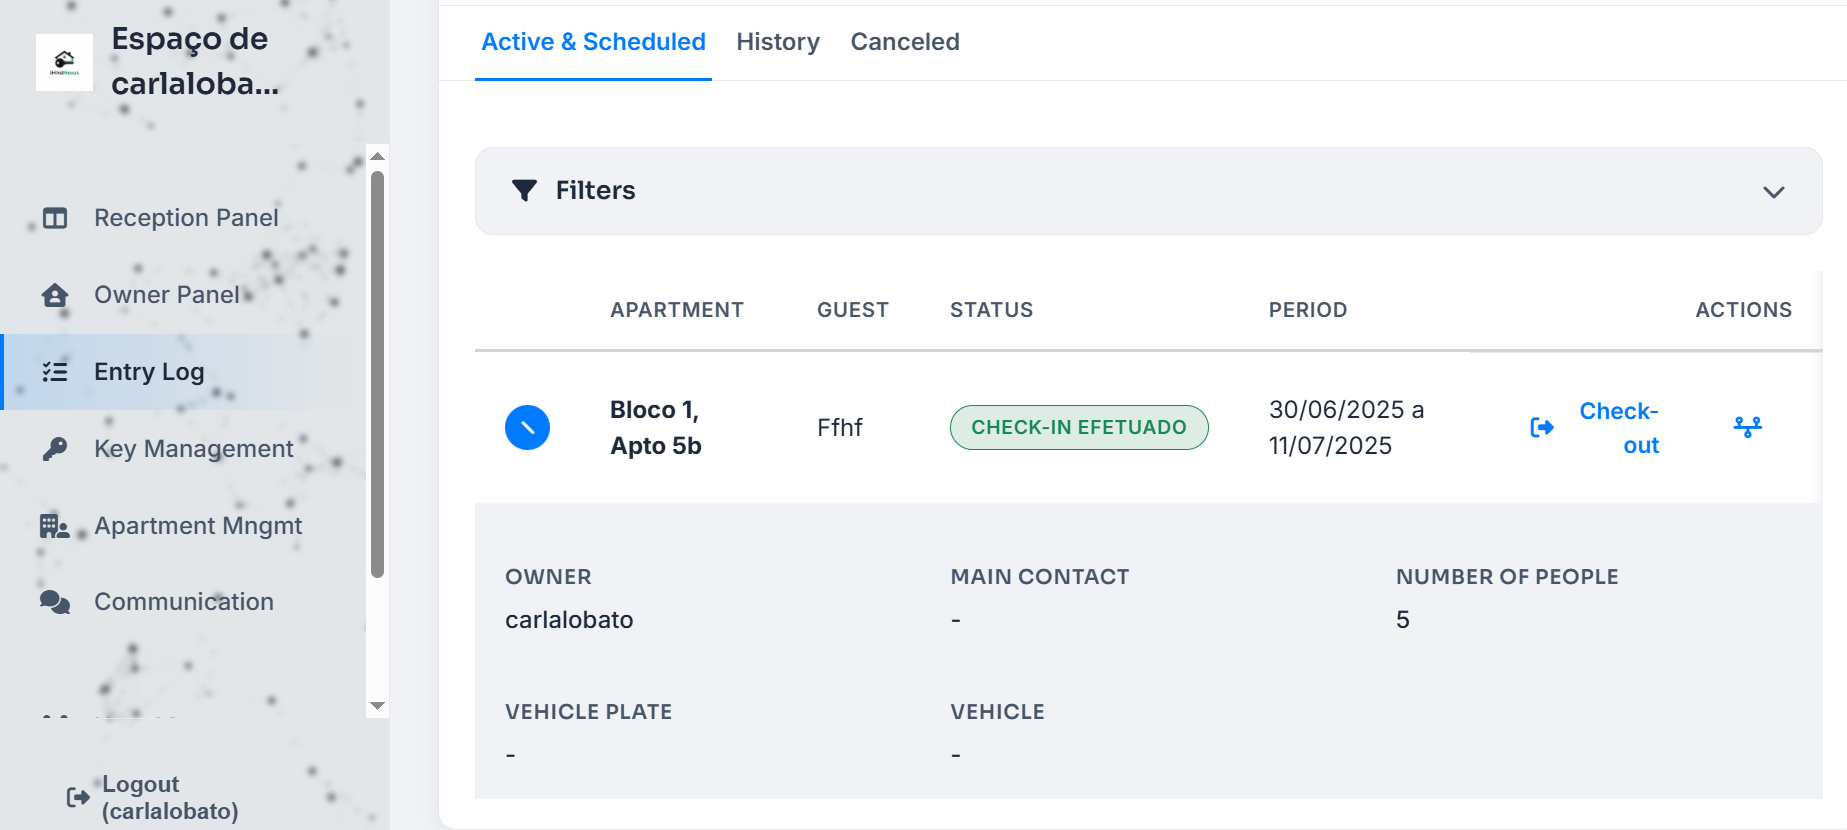Click the period 30/06/2025 a 11/07/2025
The width and height of the screenshot is (1847, 830).
click(x=1346, y=427)
